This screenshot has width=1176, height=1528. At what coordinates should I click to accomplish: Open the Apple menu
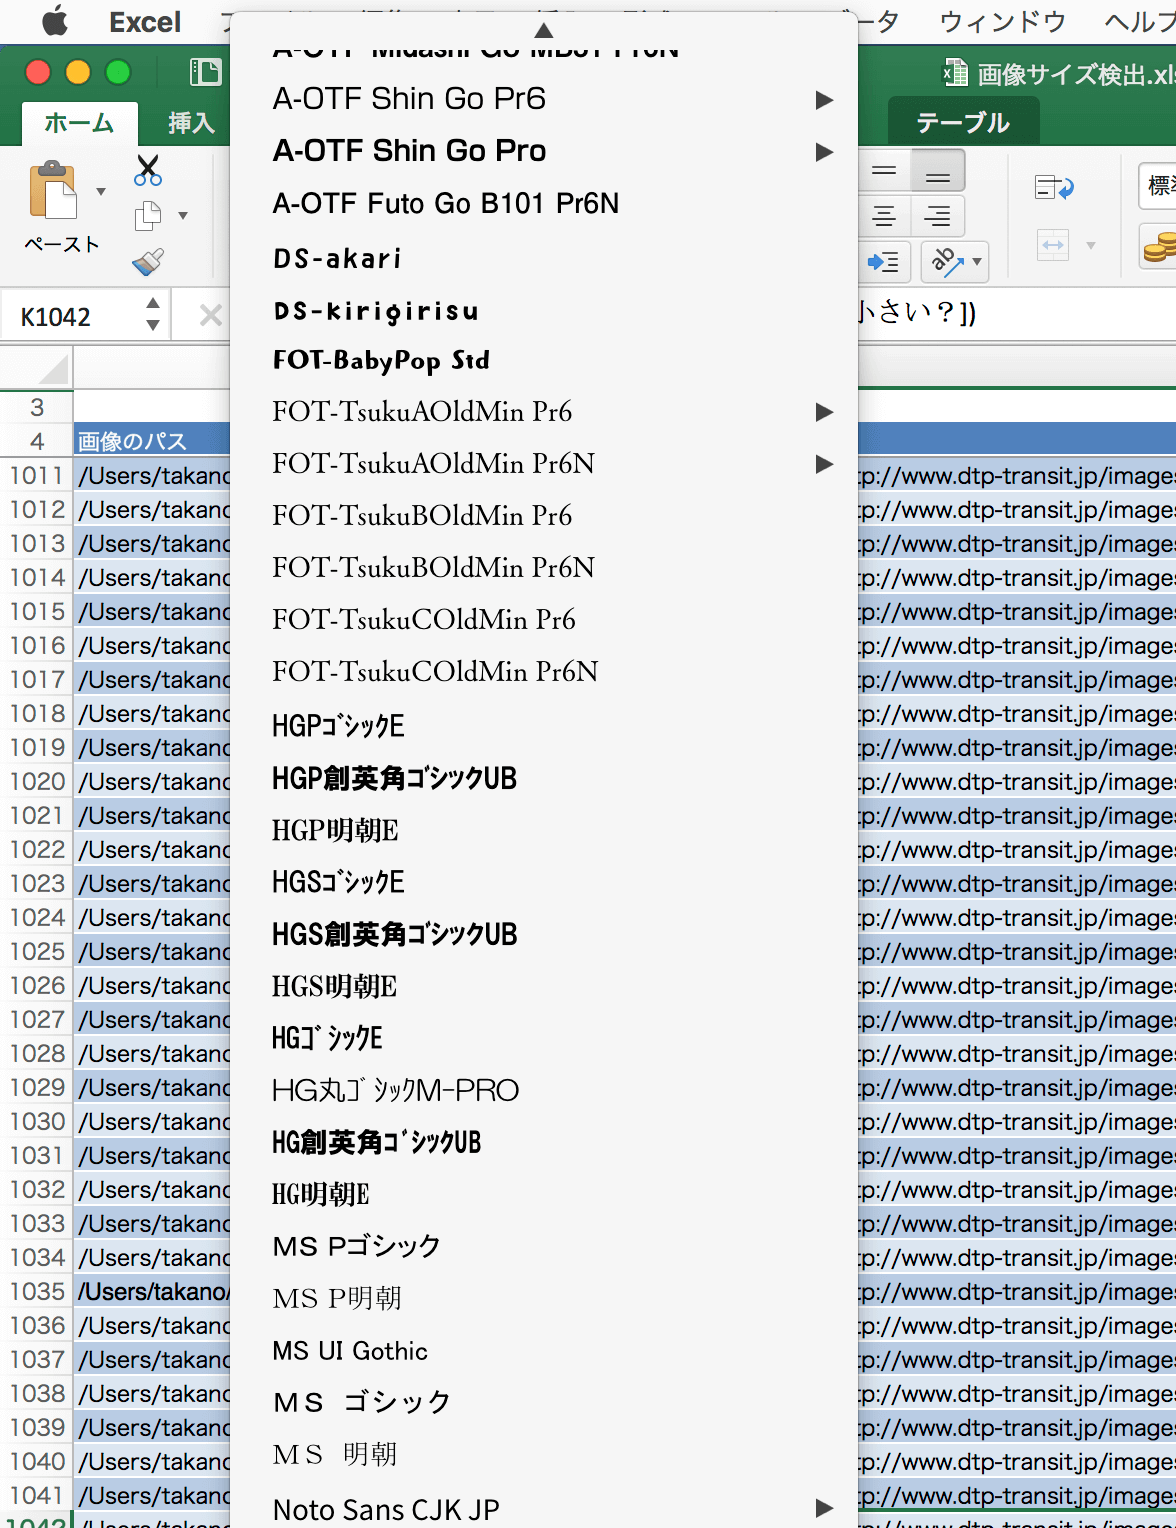click(x=54, y=21)
